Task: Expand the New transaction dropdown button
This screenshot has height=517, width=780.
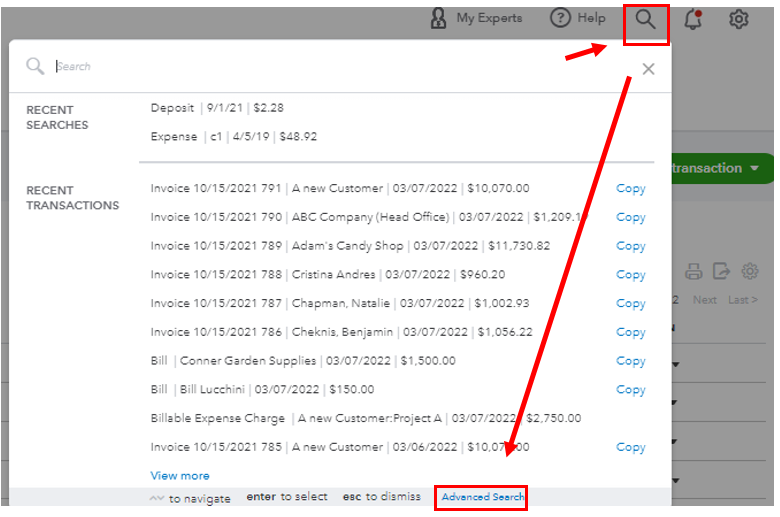Action: click(x=722, y=168)
